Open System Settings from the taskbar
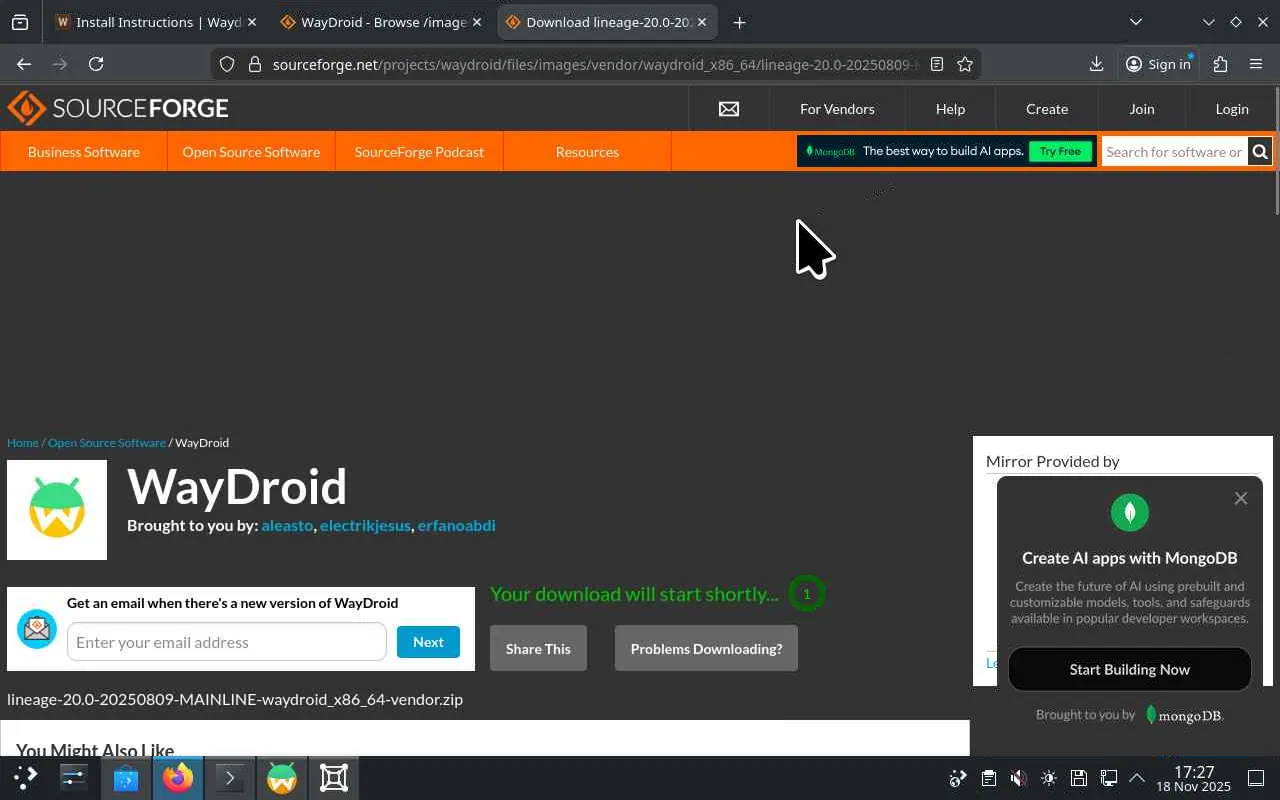This screenshot has width=1280, height=800. pos(74,777)
